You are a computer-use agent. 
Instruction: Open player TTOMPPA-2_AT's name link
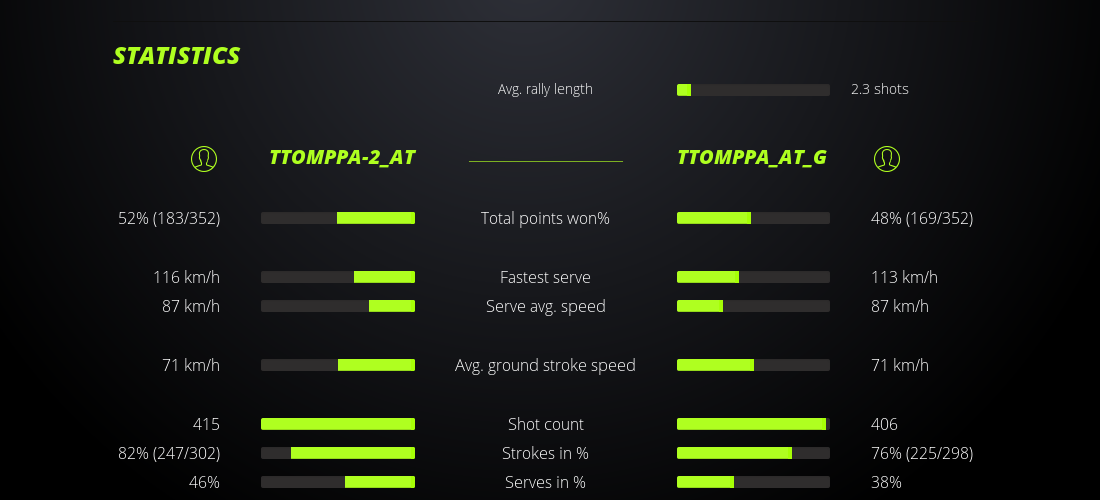[x=342, y=158]
